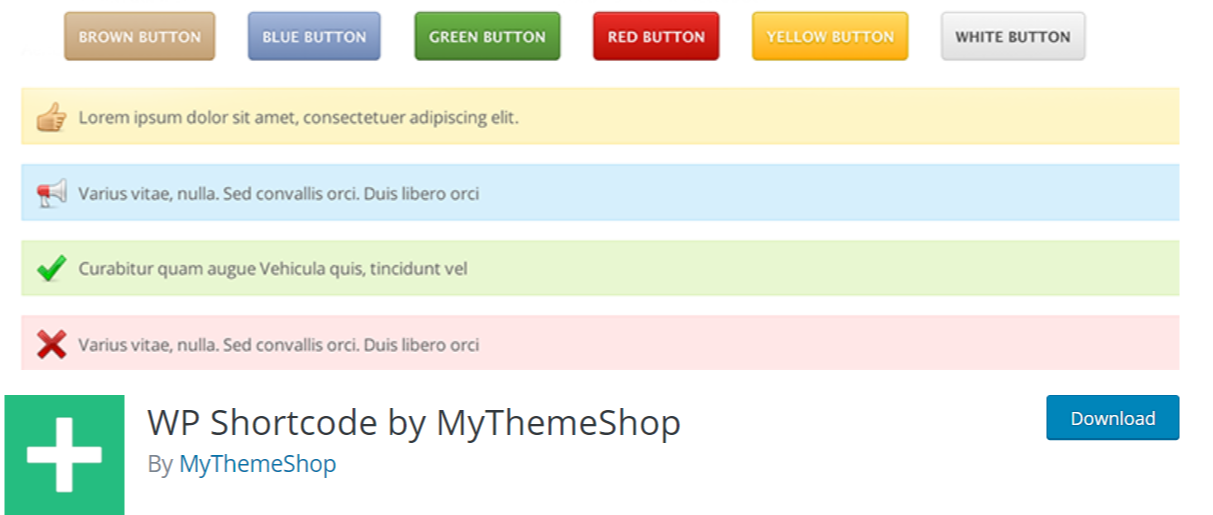Viewport: 1213px width, 515px height.
Task: Download the WP Shortcode plugin
Action: coord(1112,418)
